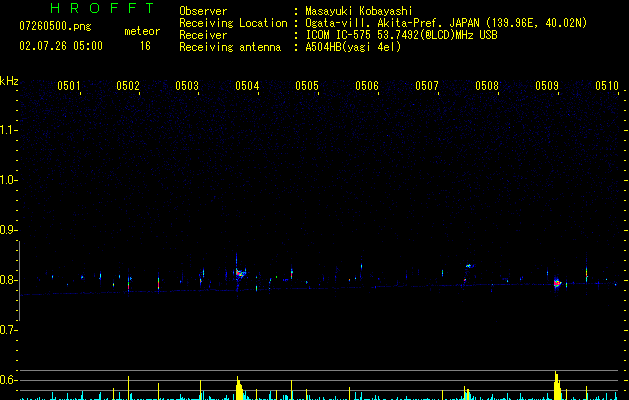Click the ICOM IC-575 receiver details

401,35
